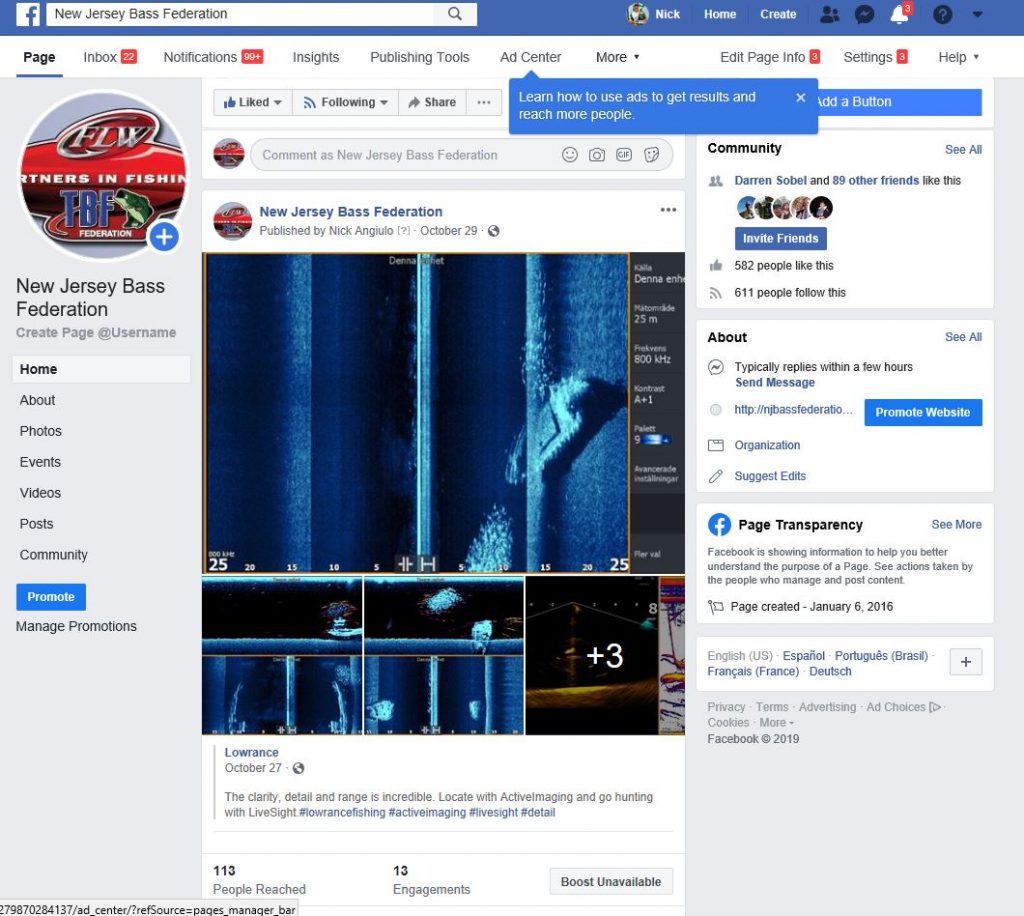The width and height of the screenshot is (1024, 916).
Task: Close the ads tip popup
Action: (x=800, y=97)
